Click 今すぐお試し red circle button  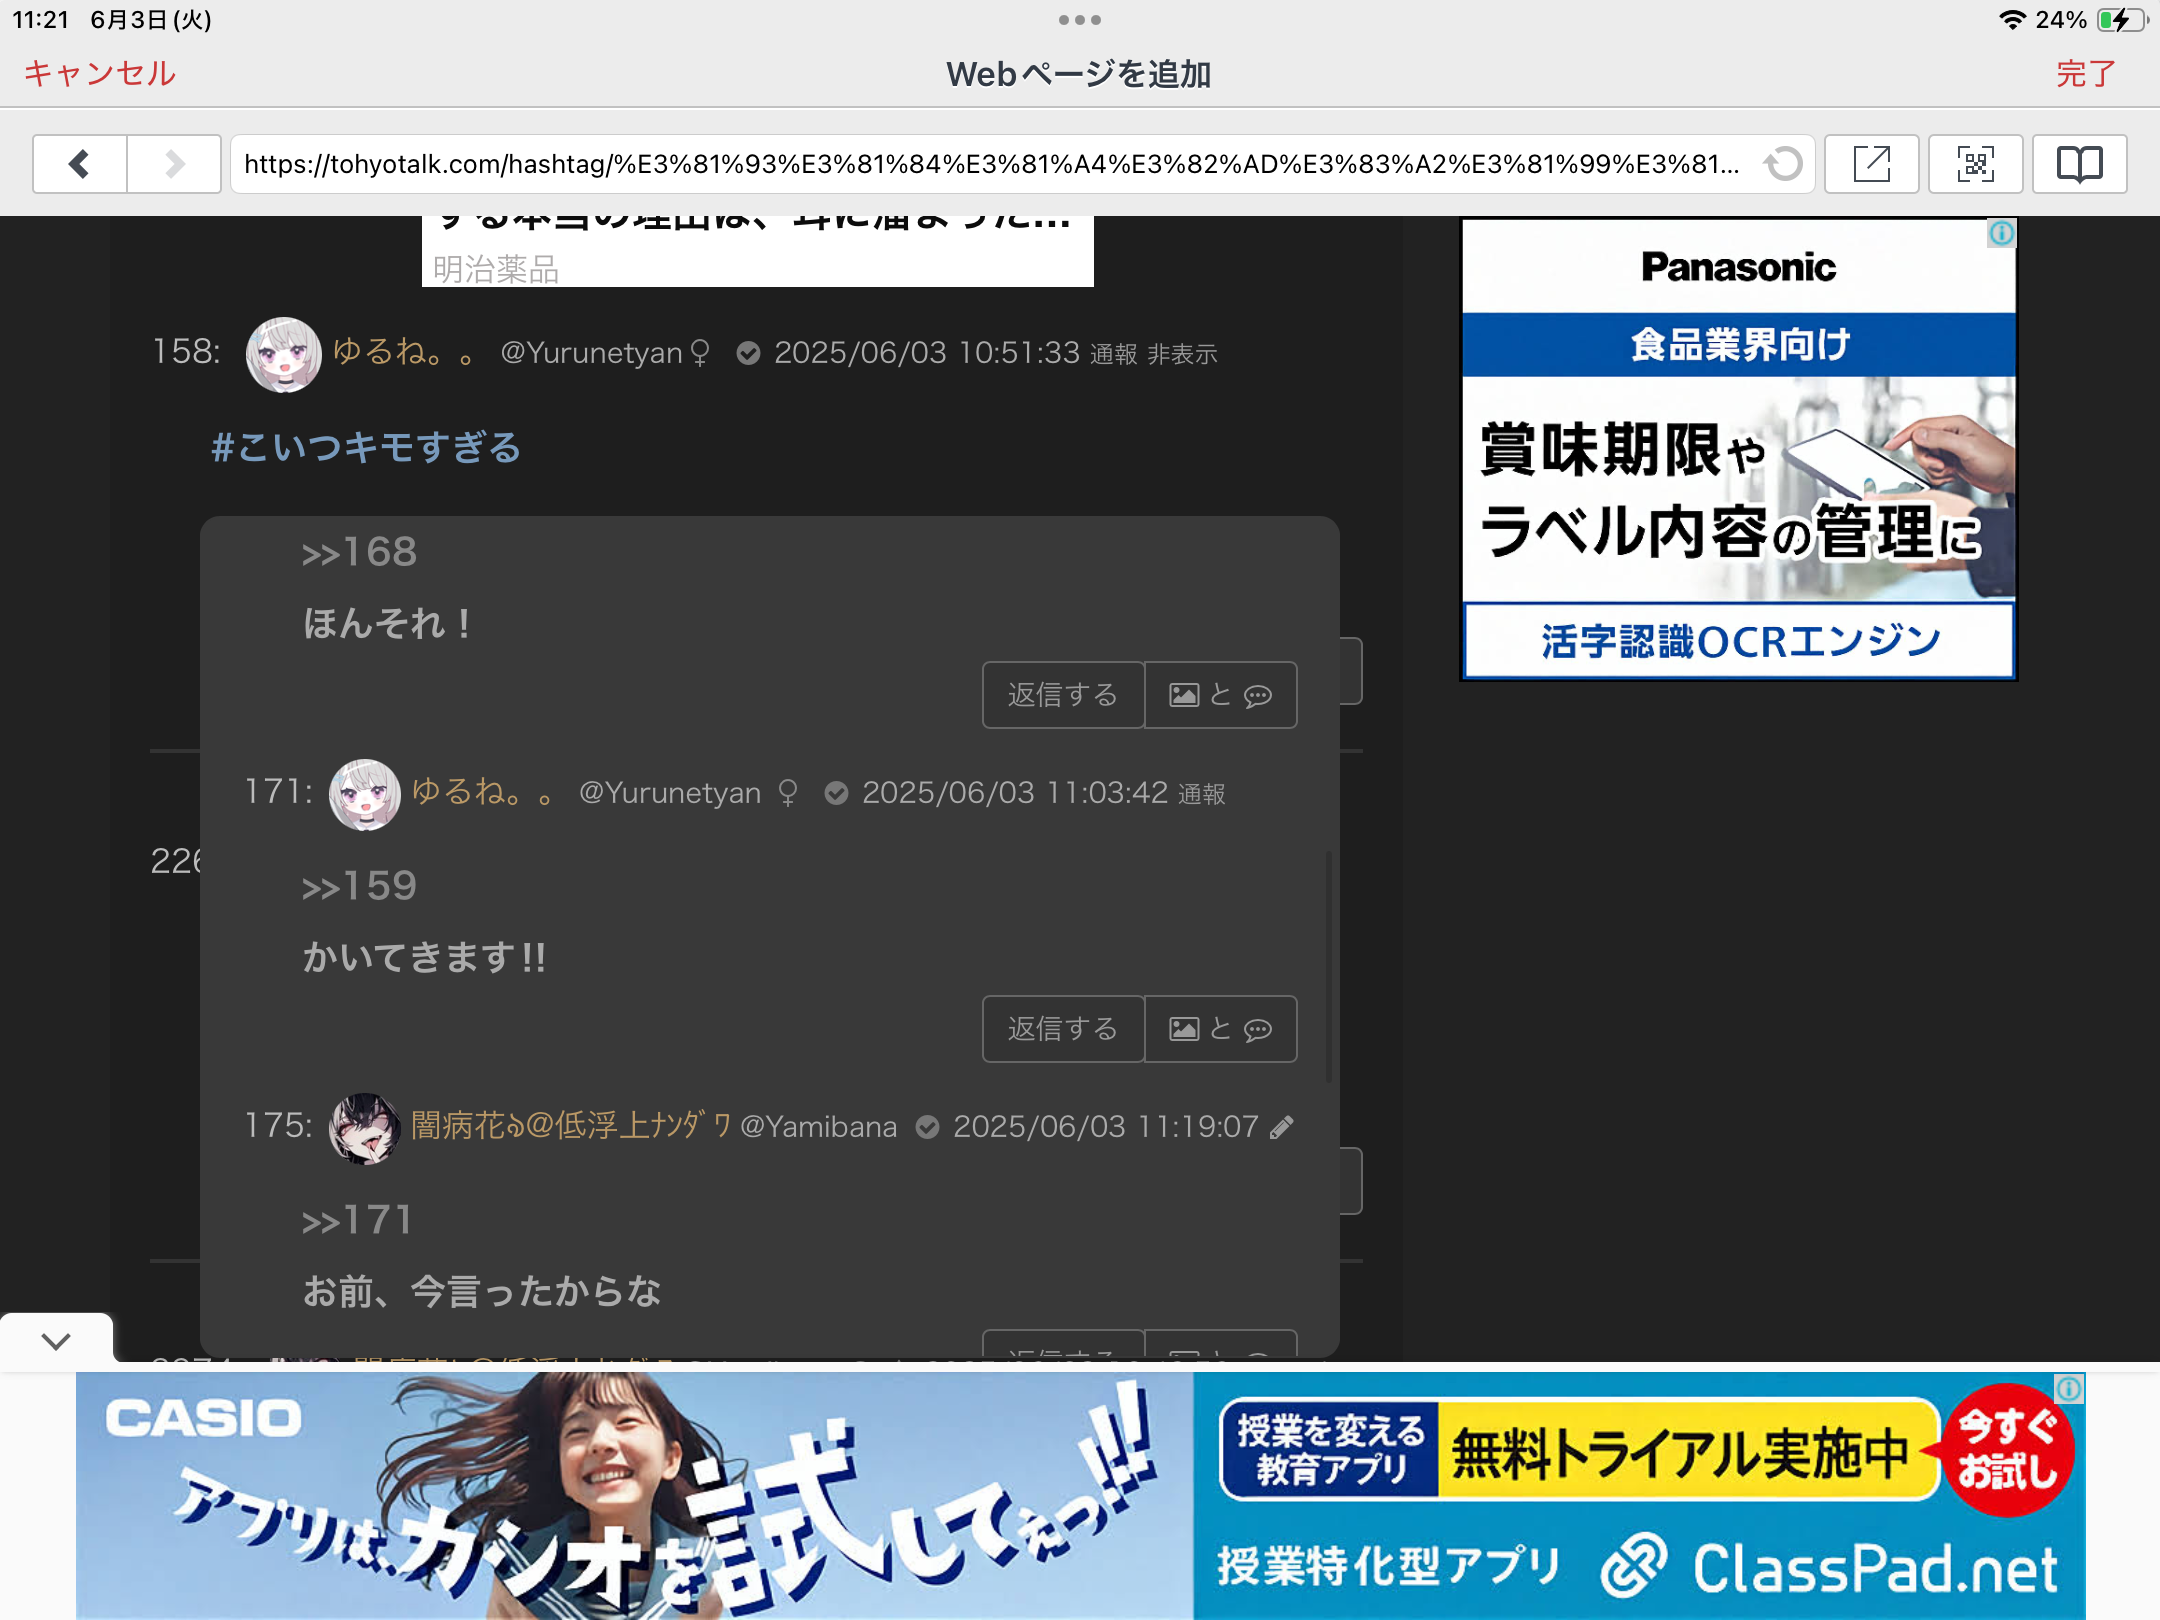click(2007, 1450)
